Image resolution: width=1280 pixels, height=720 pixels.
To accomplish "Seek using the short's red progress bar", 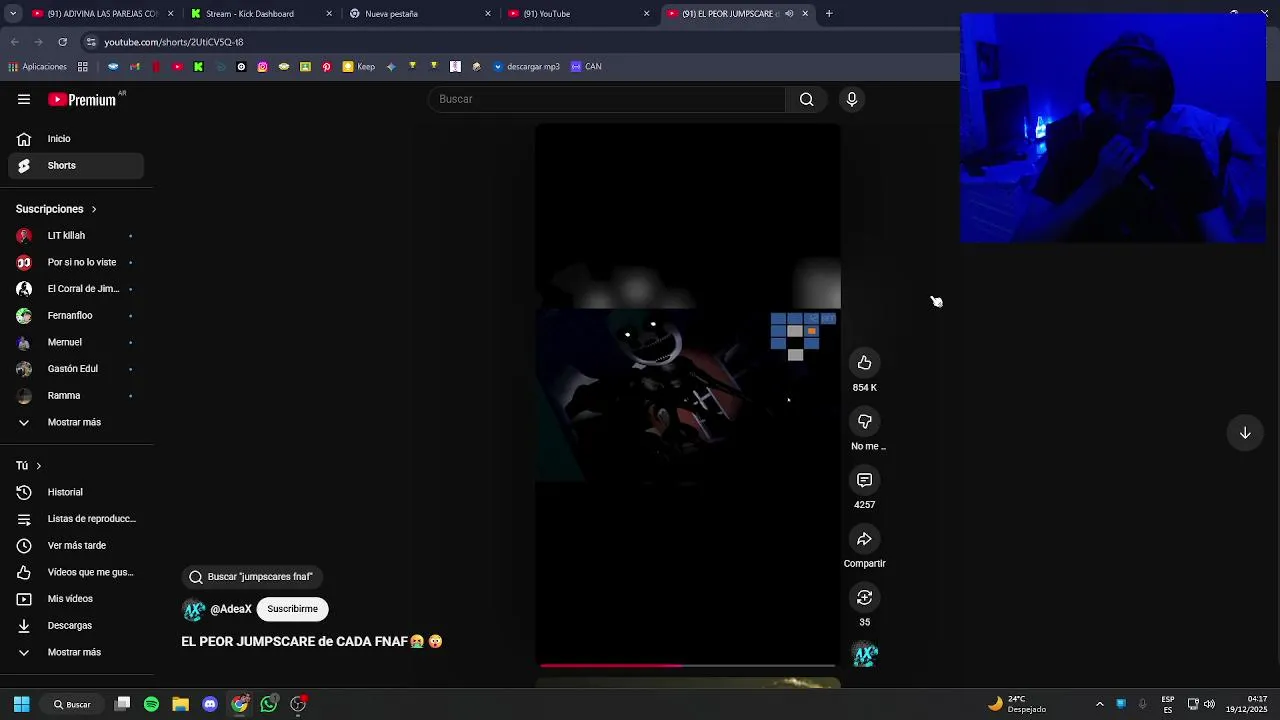I will coord(688,664).
